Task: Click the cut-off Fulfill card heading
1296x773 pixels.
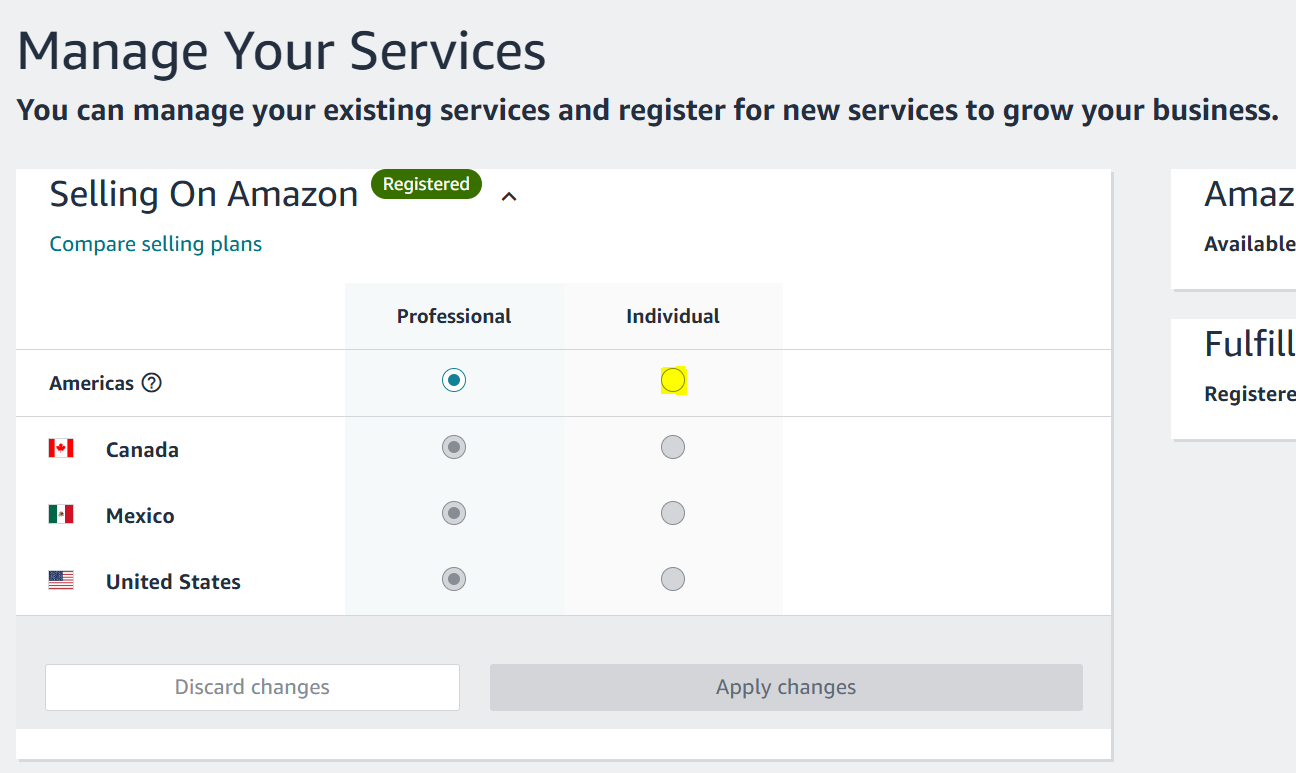Action: (1250, 344)
